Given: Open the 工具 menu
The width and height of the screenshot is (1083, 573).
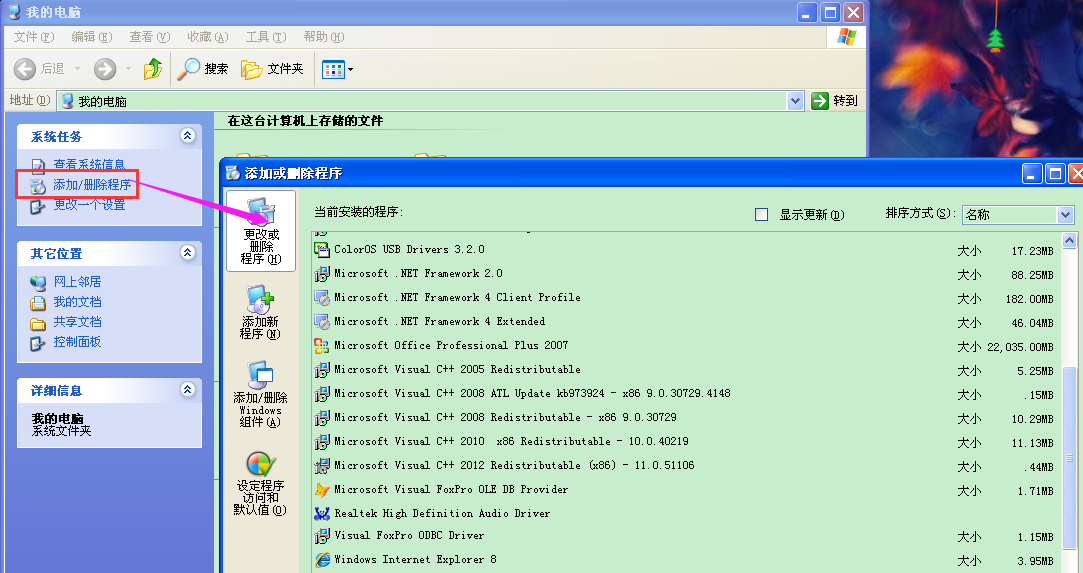Looking at the screenshot, I should click(x=266, y=37).
